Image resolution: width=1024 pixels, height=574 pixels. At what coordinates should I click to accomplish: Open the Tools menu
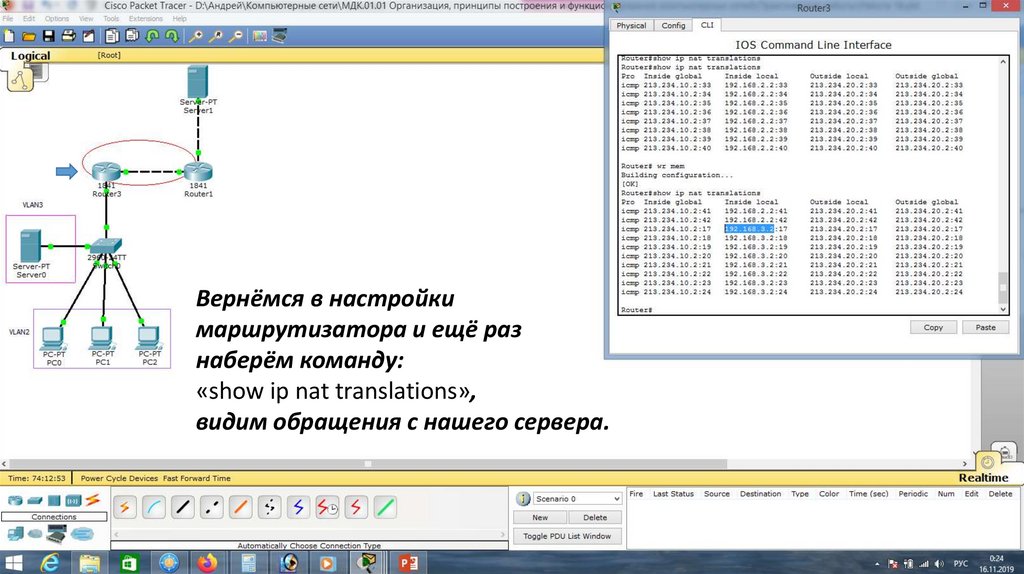111,19
